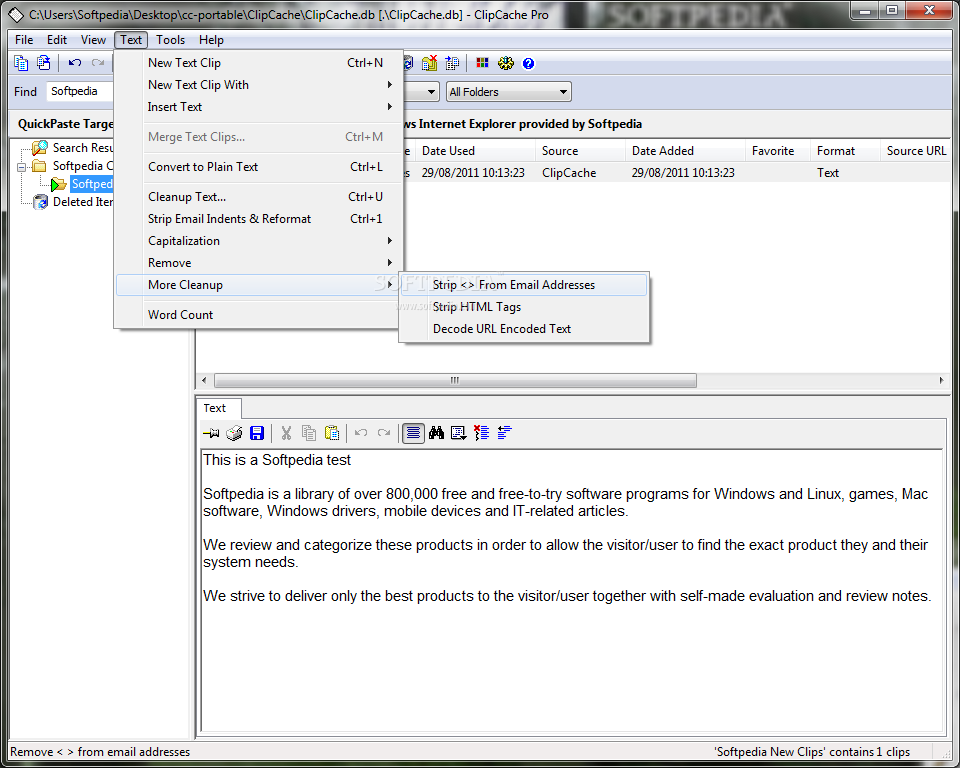
Task: Click the scissors cut icon in editor
Action: pyautogui.click(x=286, y=433)
